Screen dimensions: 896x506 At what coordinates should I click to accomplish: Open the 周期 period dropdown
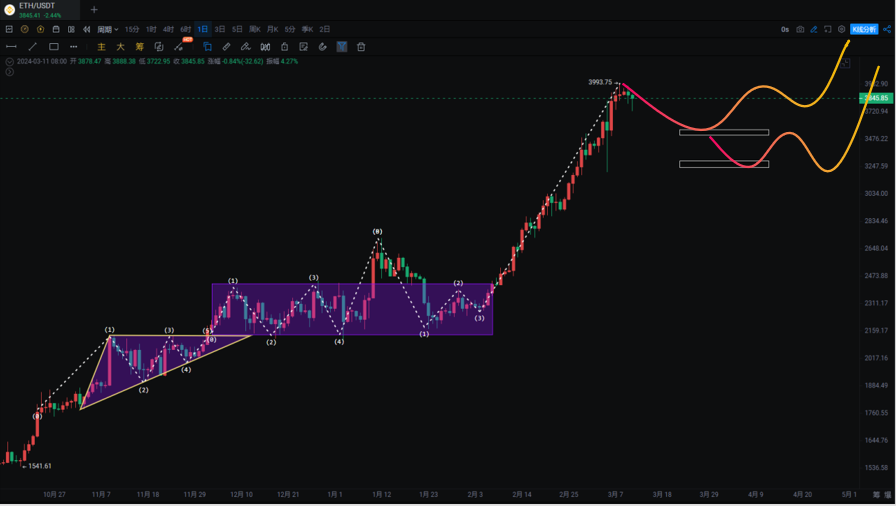click(x=107, y=29)
